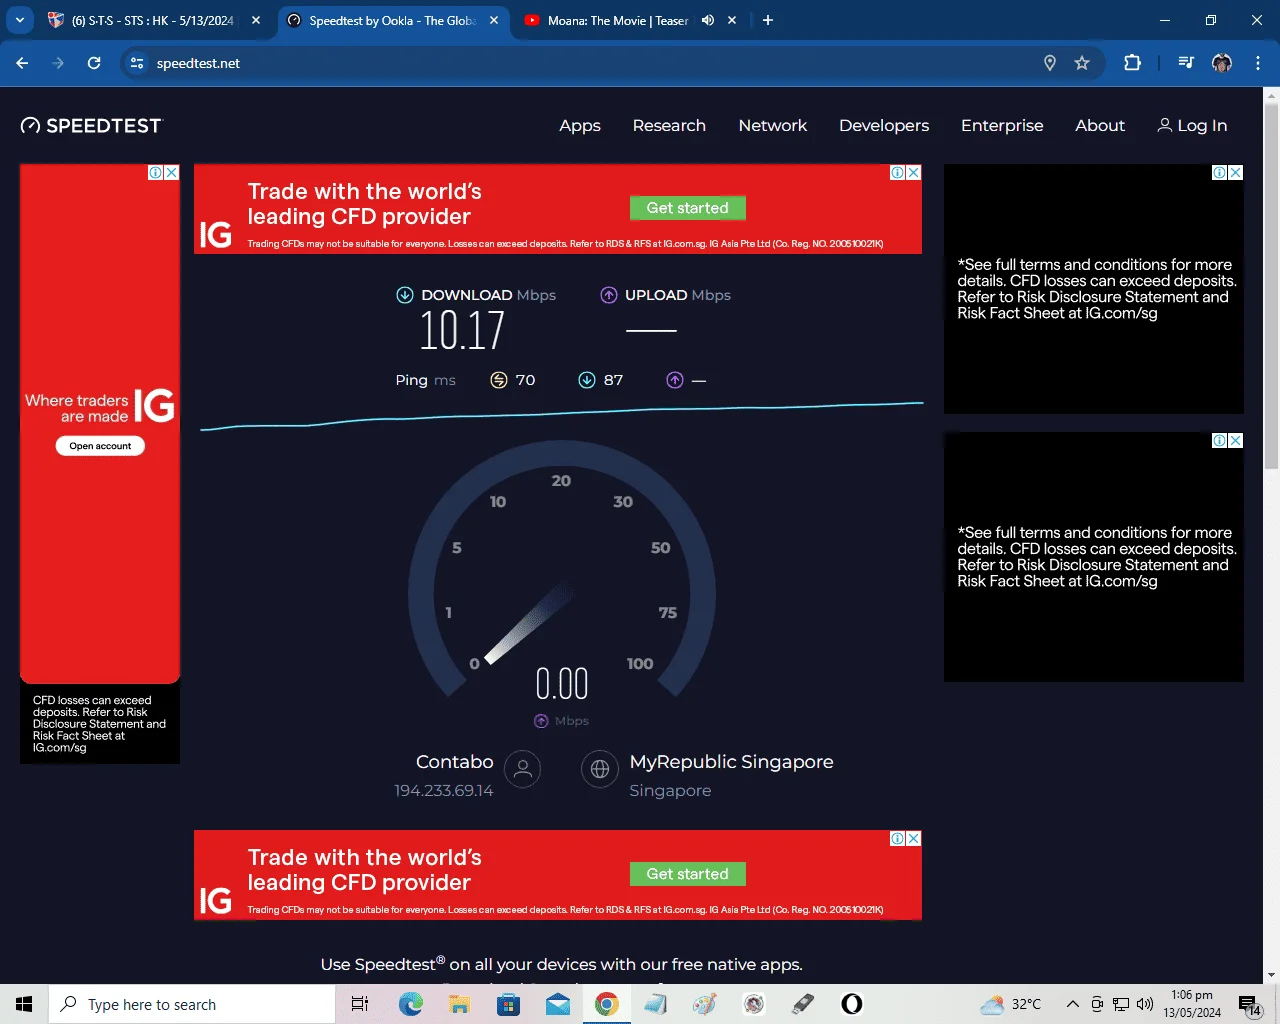Viewport: 1280px width, 1024px height.
Task: Close the left red IG sidebar ad
Action: click(172, 172)
